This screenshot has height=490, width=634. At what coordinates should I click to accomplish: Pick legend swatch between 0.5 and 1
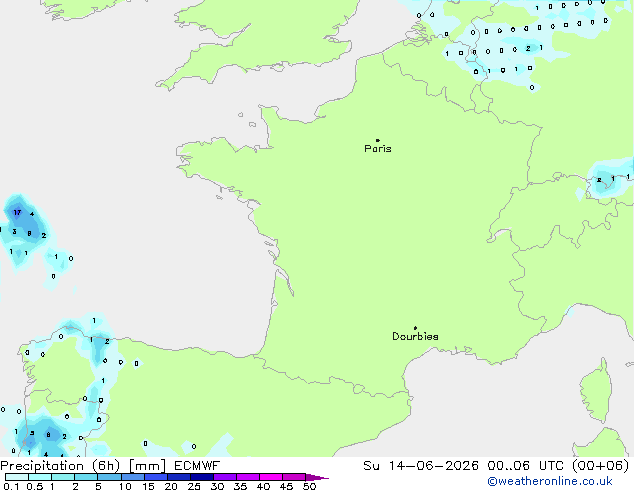pyautogui.click(x=40, y=477)
